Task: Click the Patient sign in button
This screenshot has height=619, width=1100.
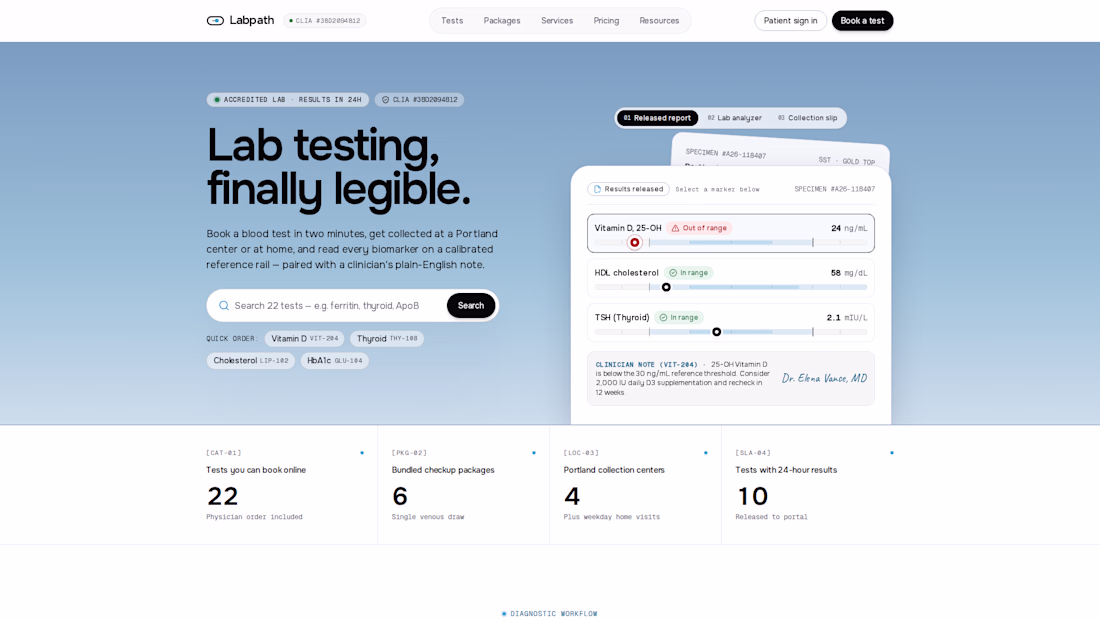Action: [790, 20]
